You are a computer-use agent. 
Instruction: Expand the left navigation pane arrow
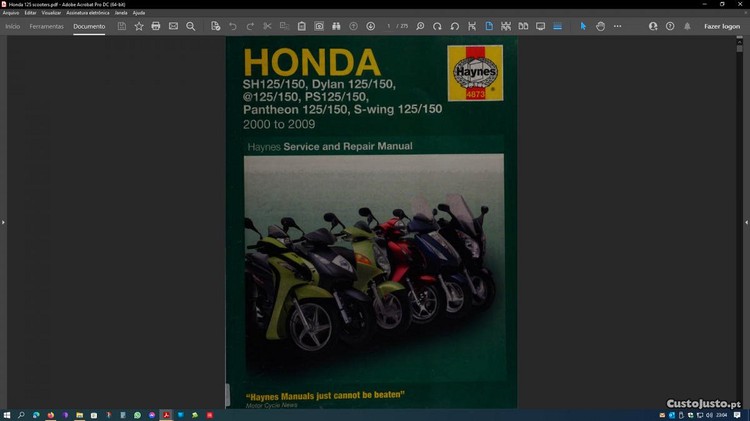[3, 222]
